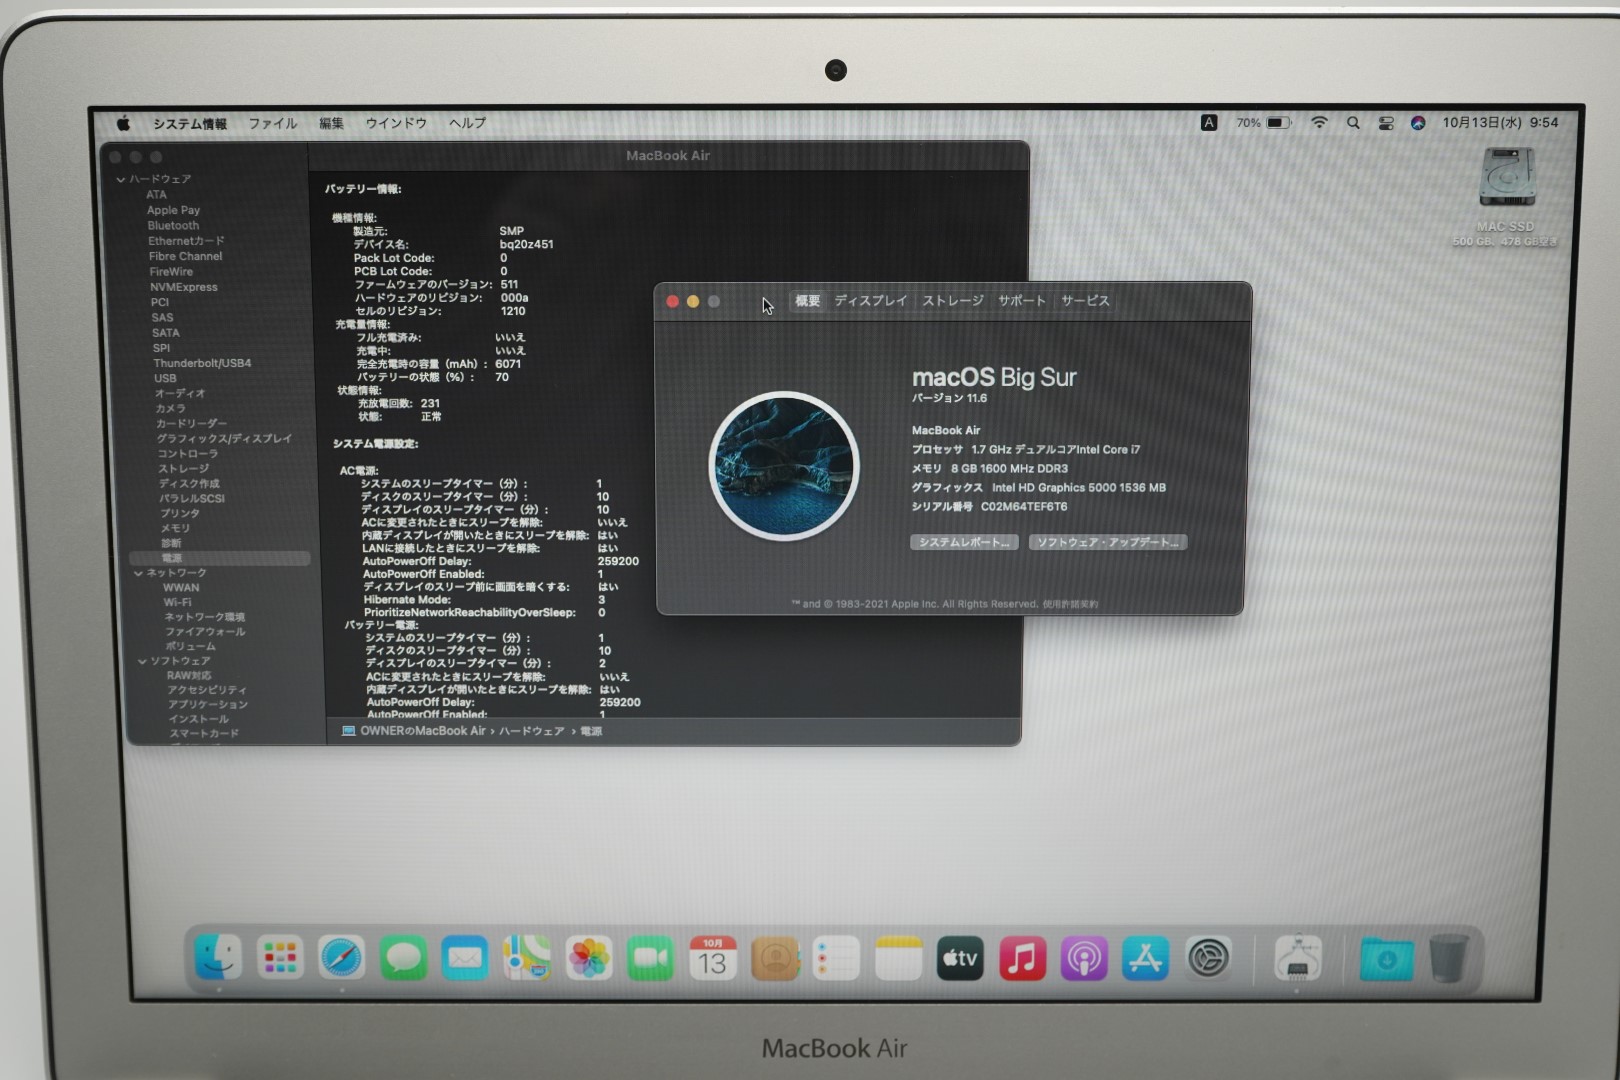
Task: Open App Store from the Dock
Action: 1146,958
